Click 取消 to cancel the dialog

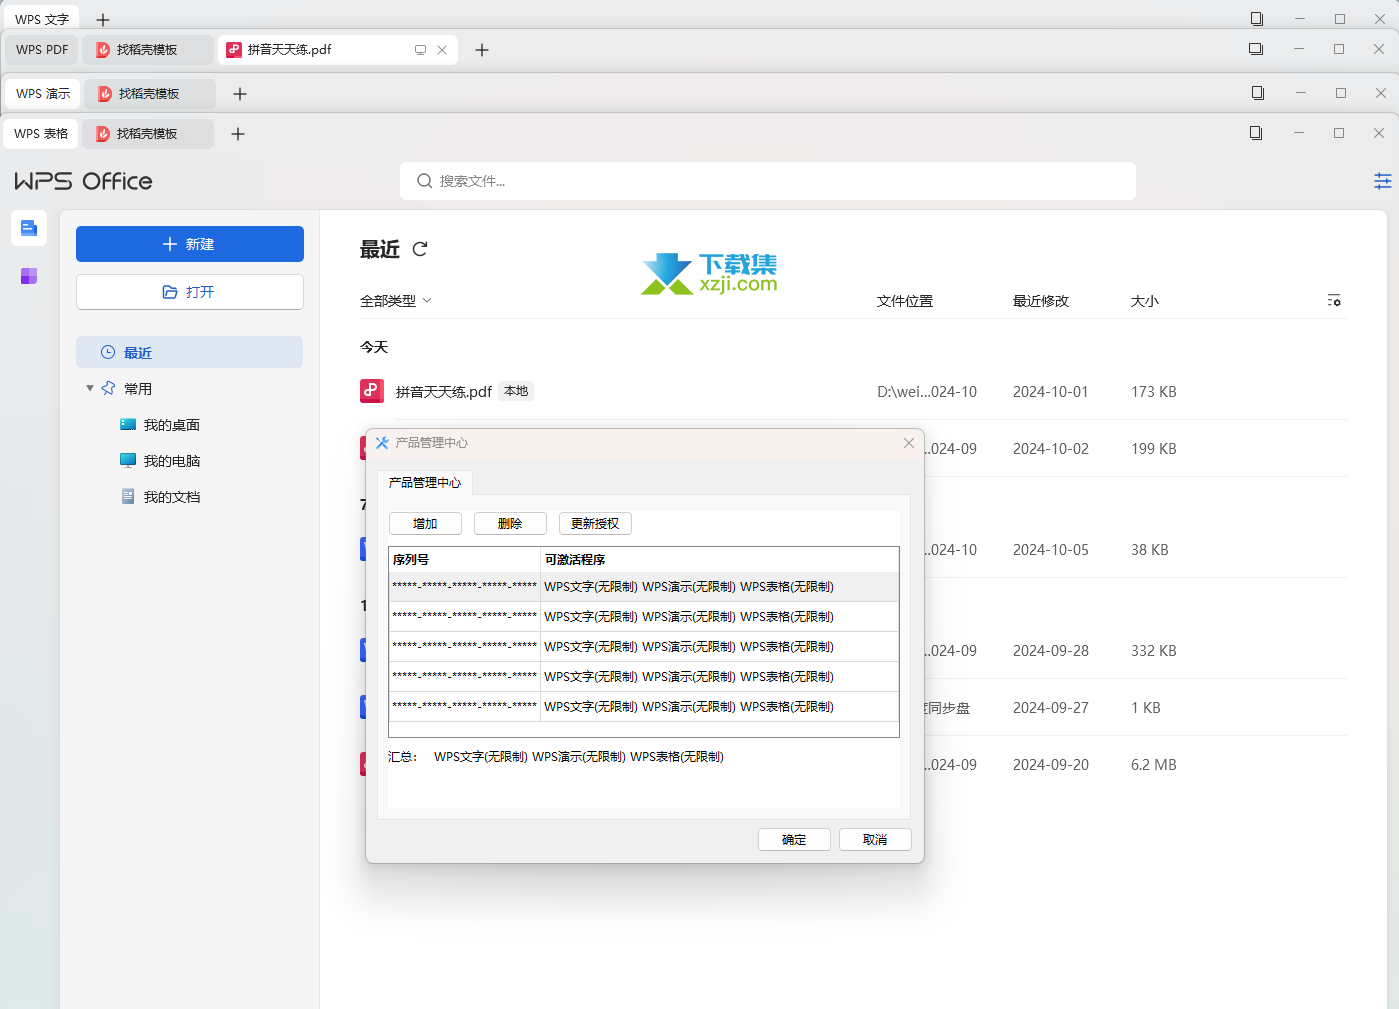point(875,839)
